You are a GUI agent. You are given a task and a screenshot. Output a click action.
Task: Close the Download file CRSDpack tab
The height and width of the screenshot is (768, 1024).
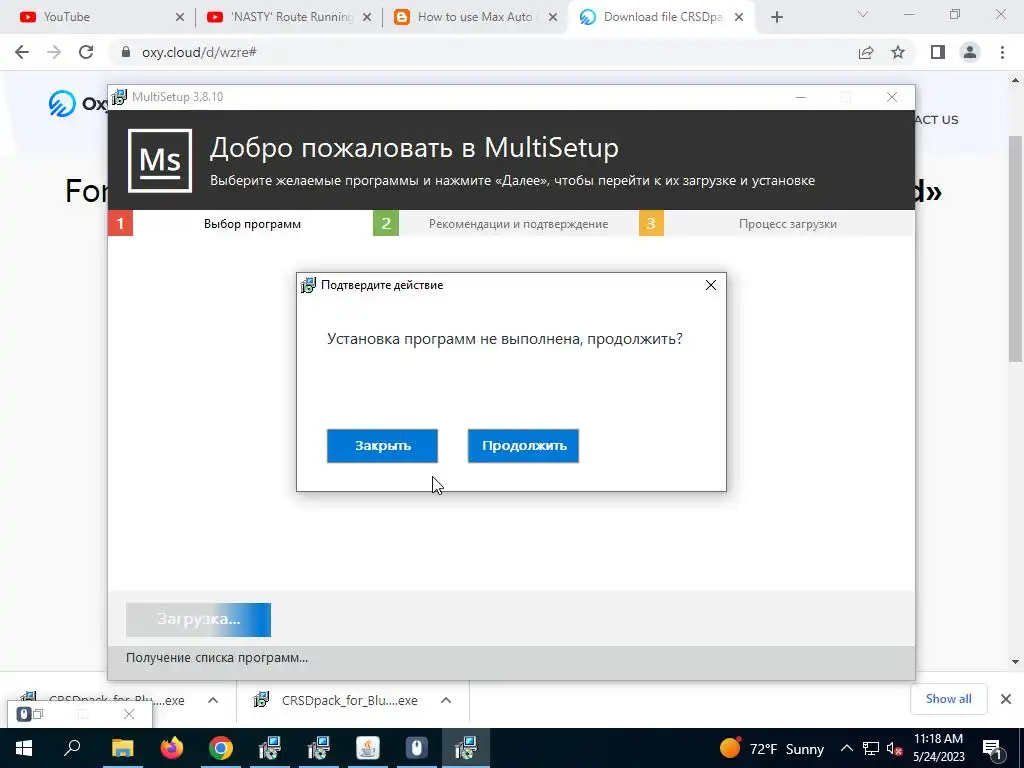coord(739,18)
